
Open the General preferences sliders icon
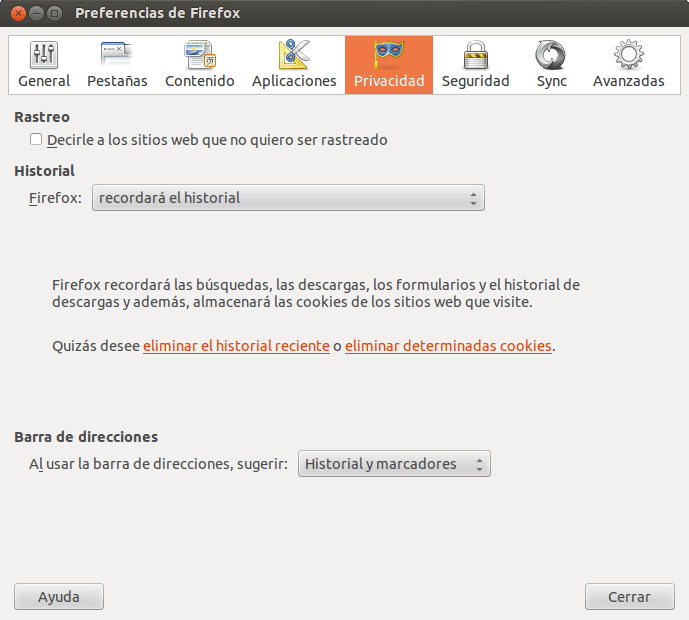point(44,54)
